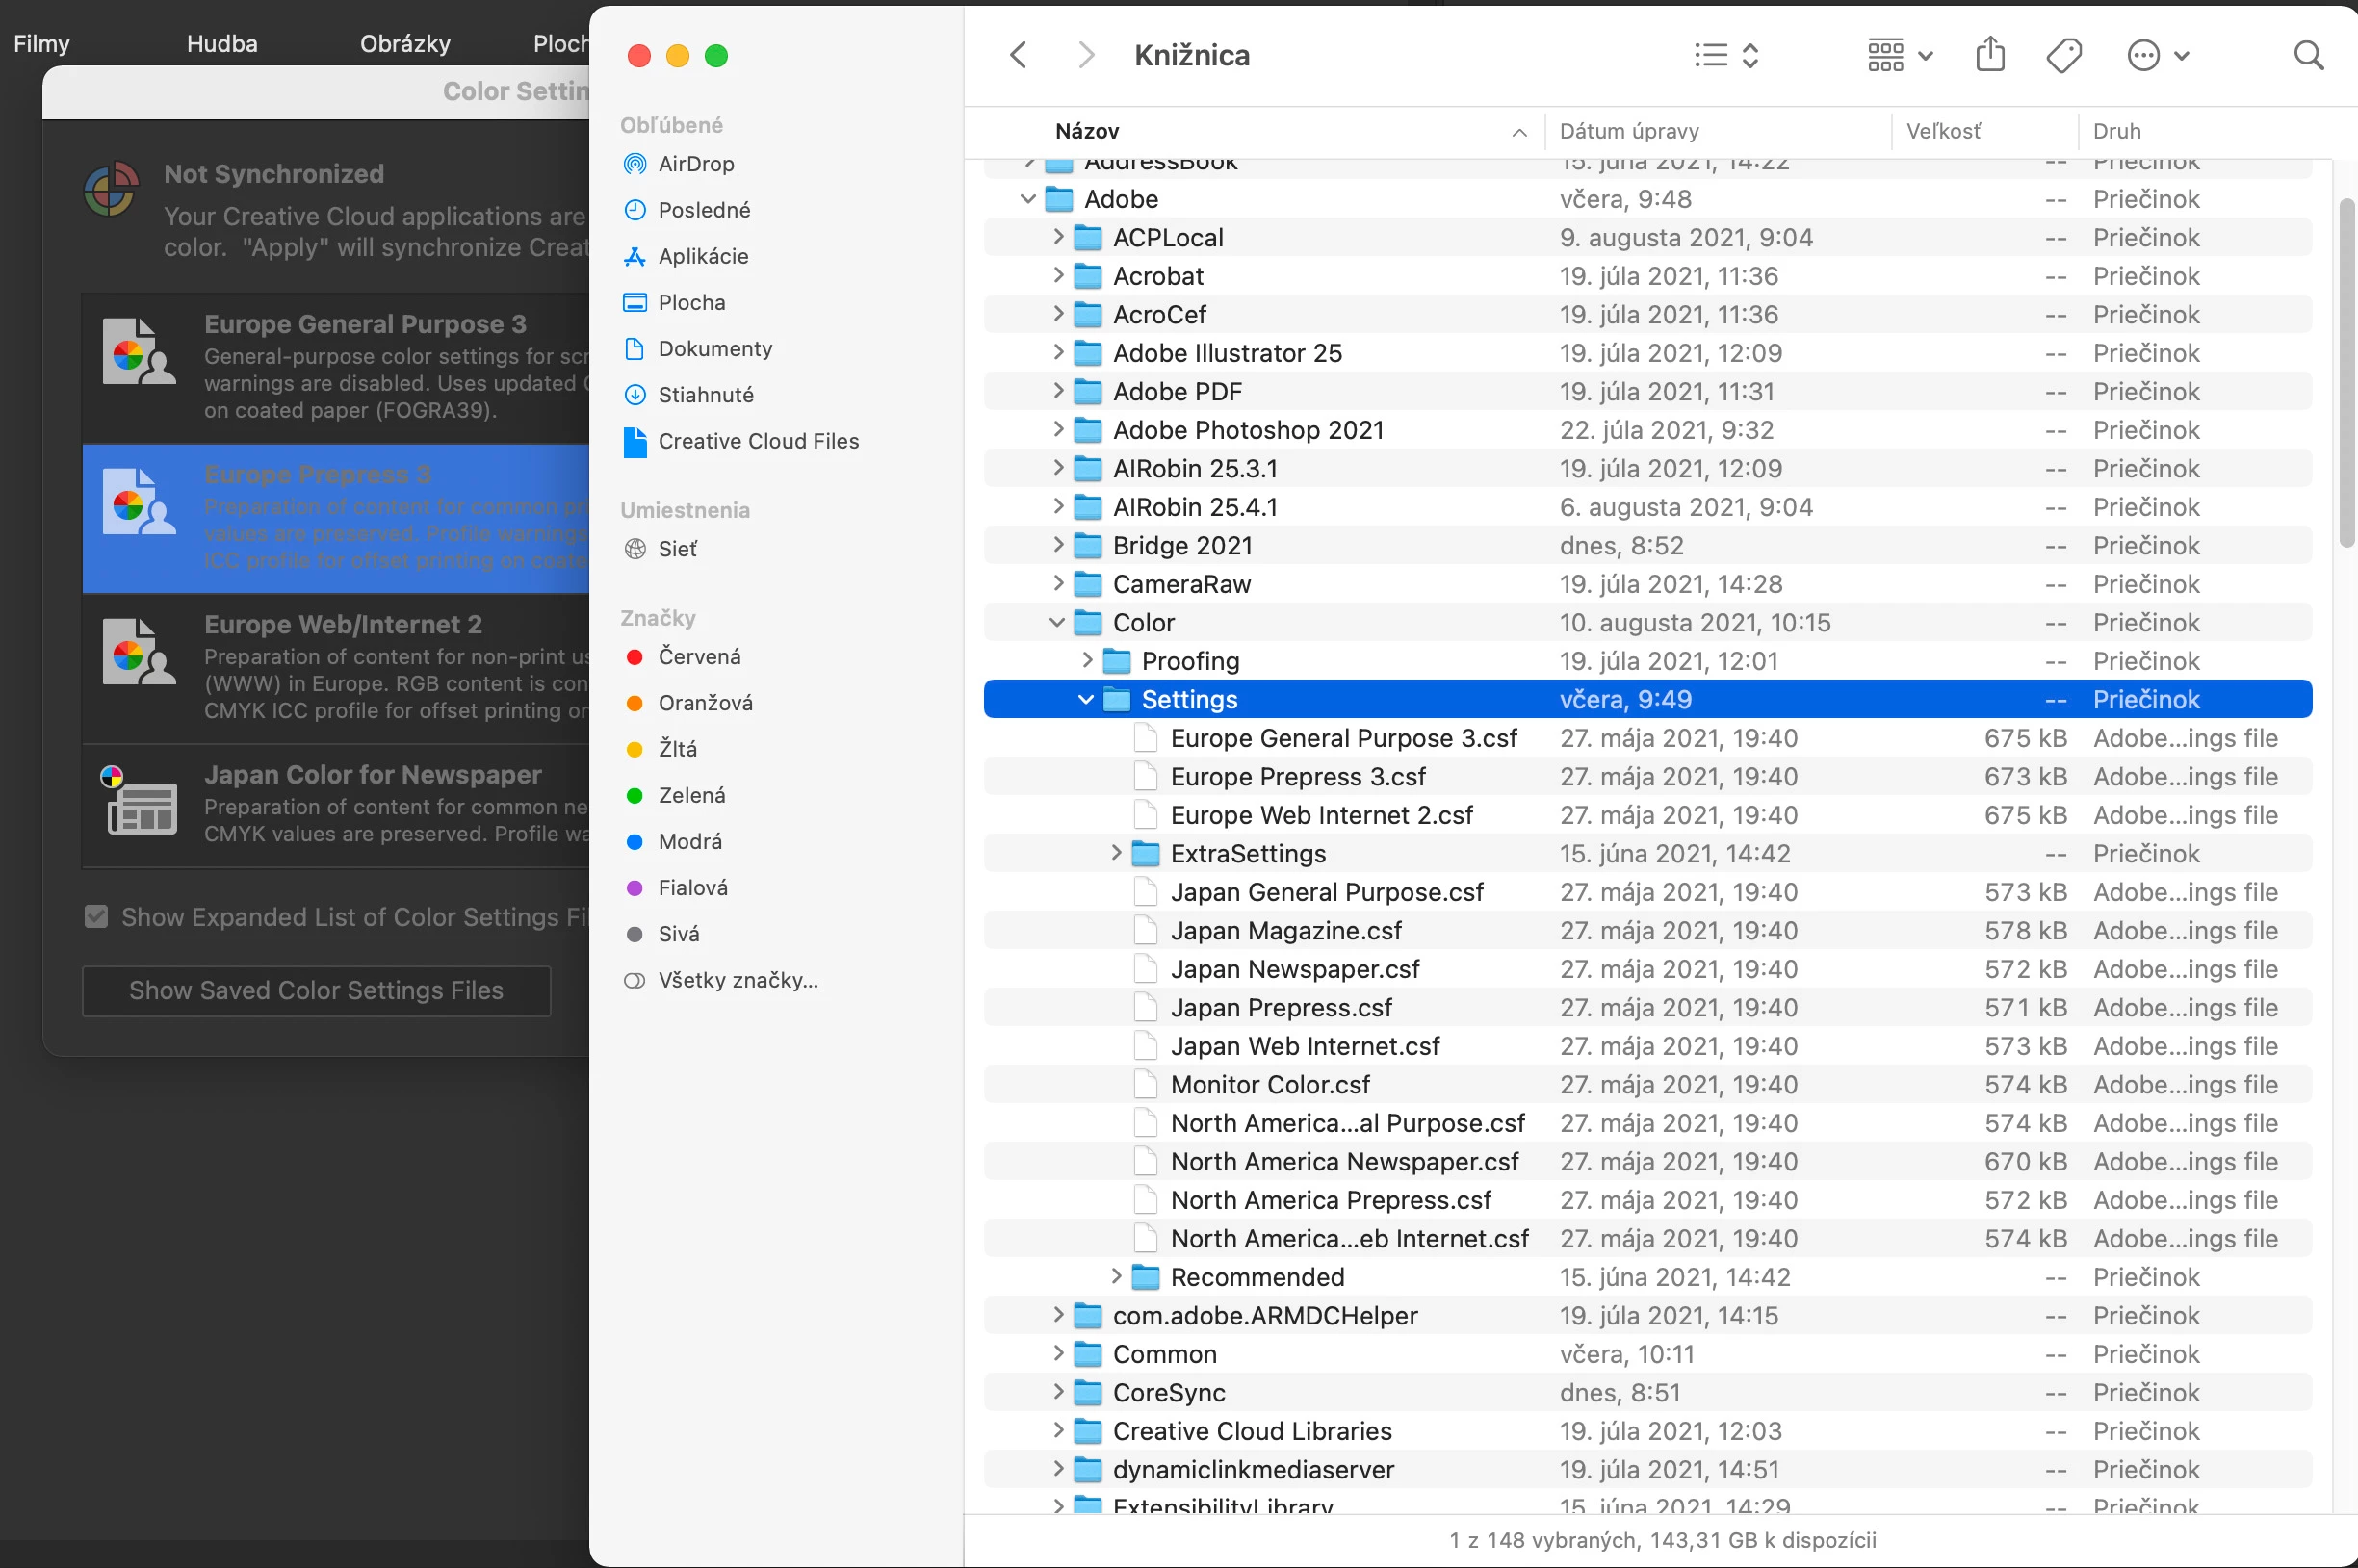Toggle Show Expanded List of Color Settings checkbox
This screenshot has width=2358, height=1568.
97,917
